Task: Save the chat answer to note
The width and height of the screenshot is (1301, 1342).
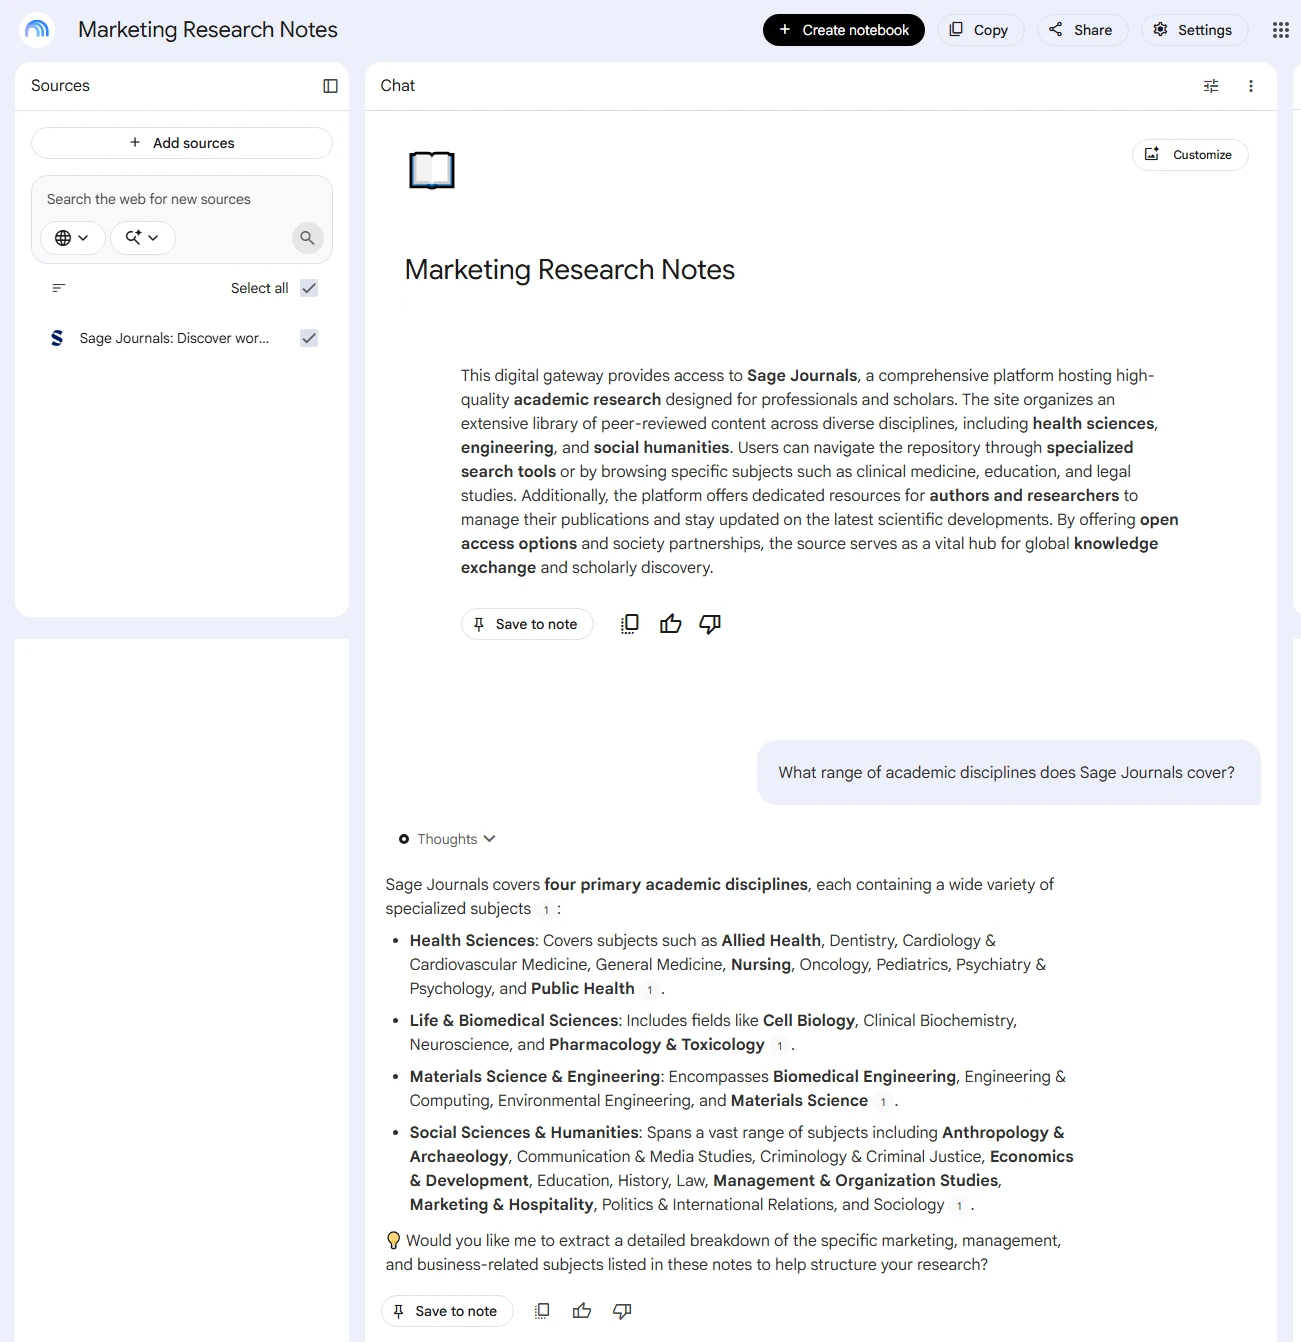Action: click(447, 1311)
